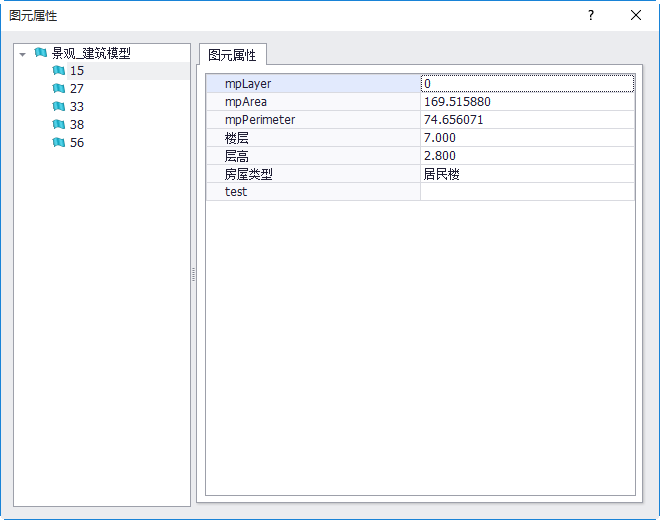Select tree item 56
Image resolution: width=660 pixels, height=520 pixels.
tap(77, 143)
